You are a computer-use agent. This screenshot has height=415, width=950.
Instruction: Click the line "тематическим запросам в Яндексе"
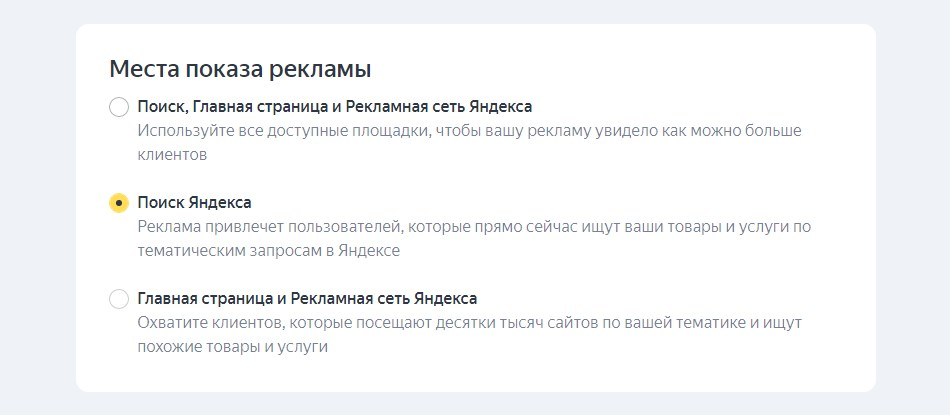(268, 251)
